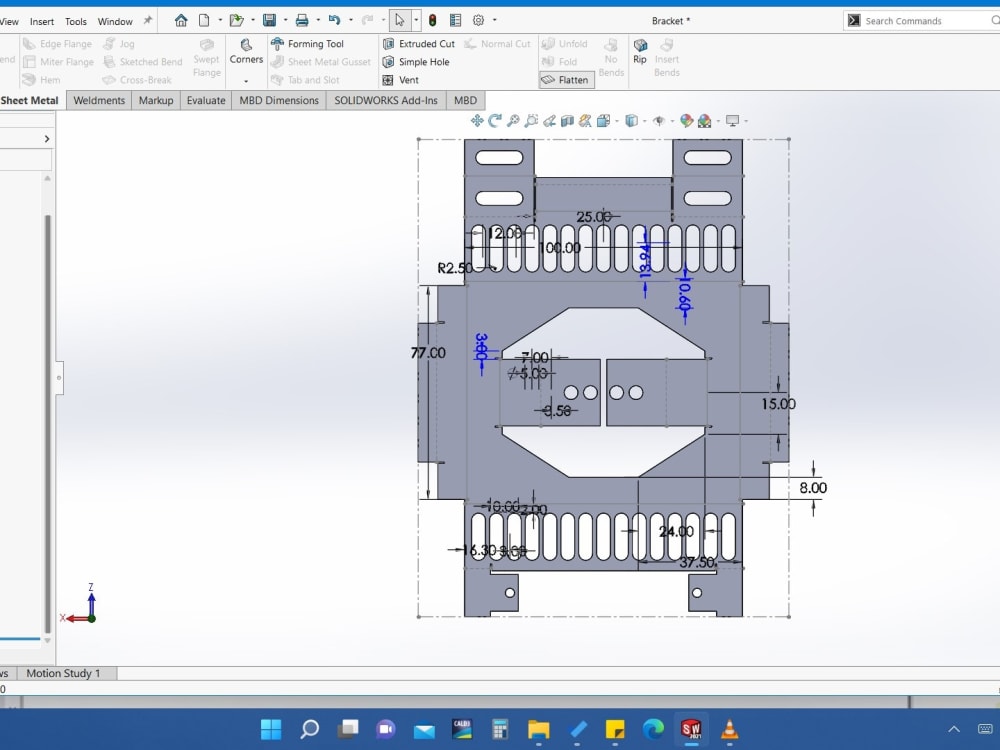Expand the Save button dropdown arrow
1000x750 pixels.
pyautogui.click(x=284, y=20)
